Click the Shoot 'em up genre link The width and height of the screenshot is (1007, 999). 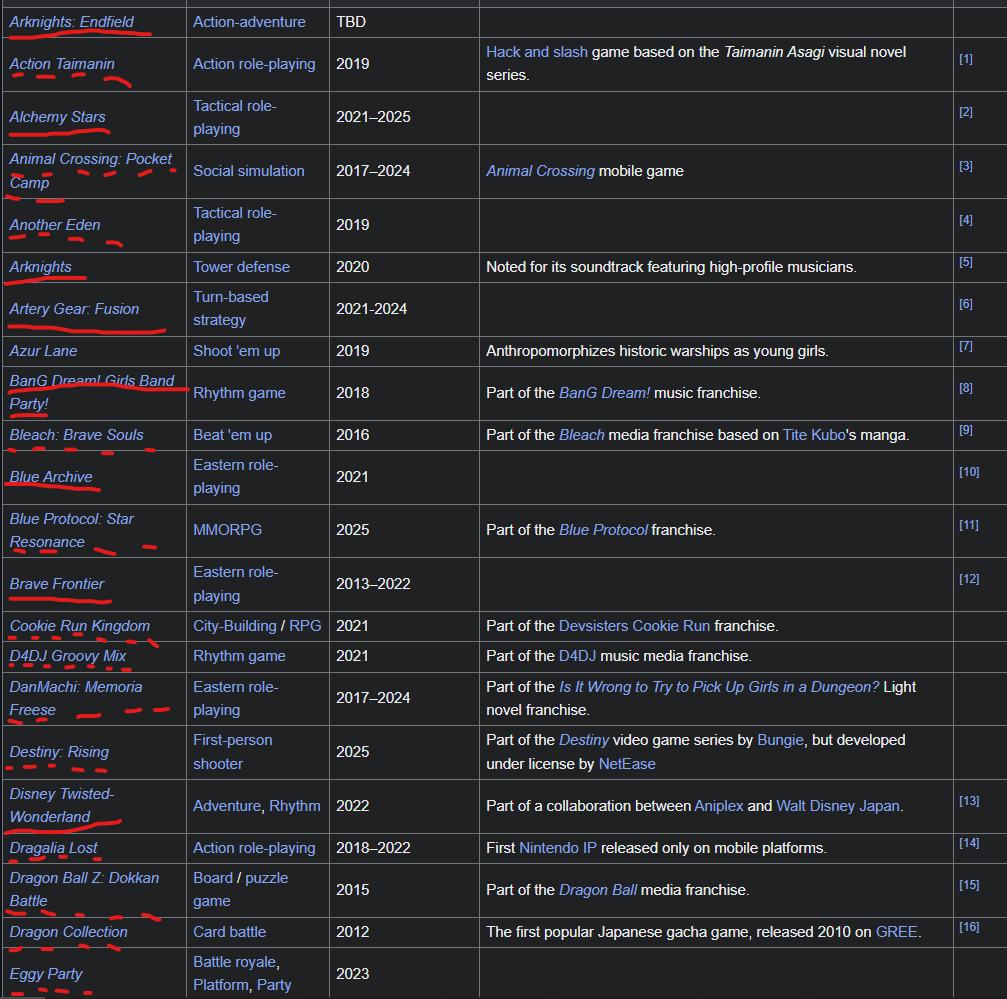[236, 351]
